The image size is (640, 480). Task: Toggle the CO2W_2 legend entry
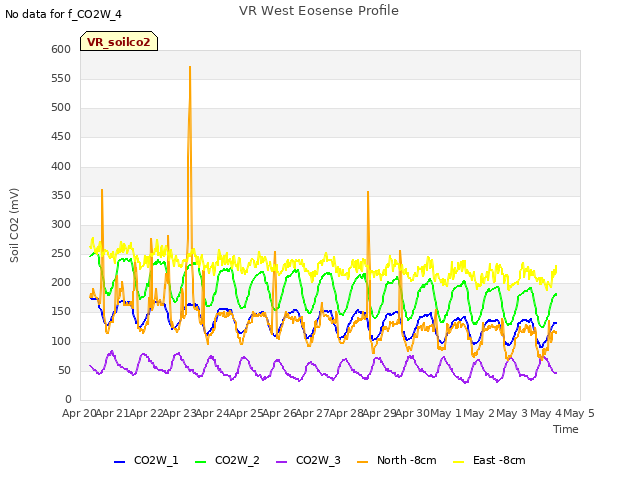[x=227, y=460]
